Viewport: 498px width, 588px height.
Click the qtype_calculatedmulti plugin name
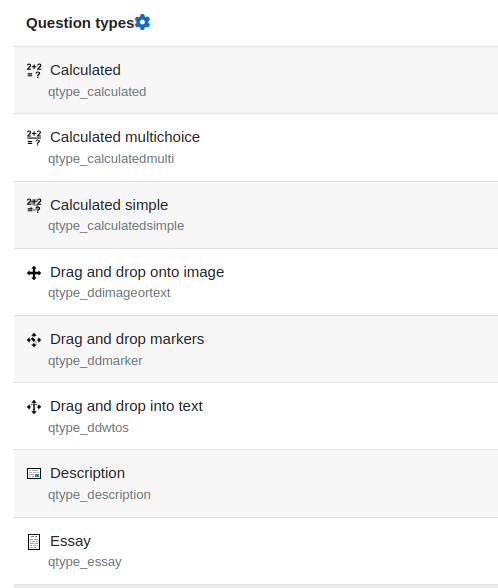[x=111, y=159]
